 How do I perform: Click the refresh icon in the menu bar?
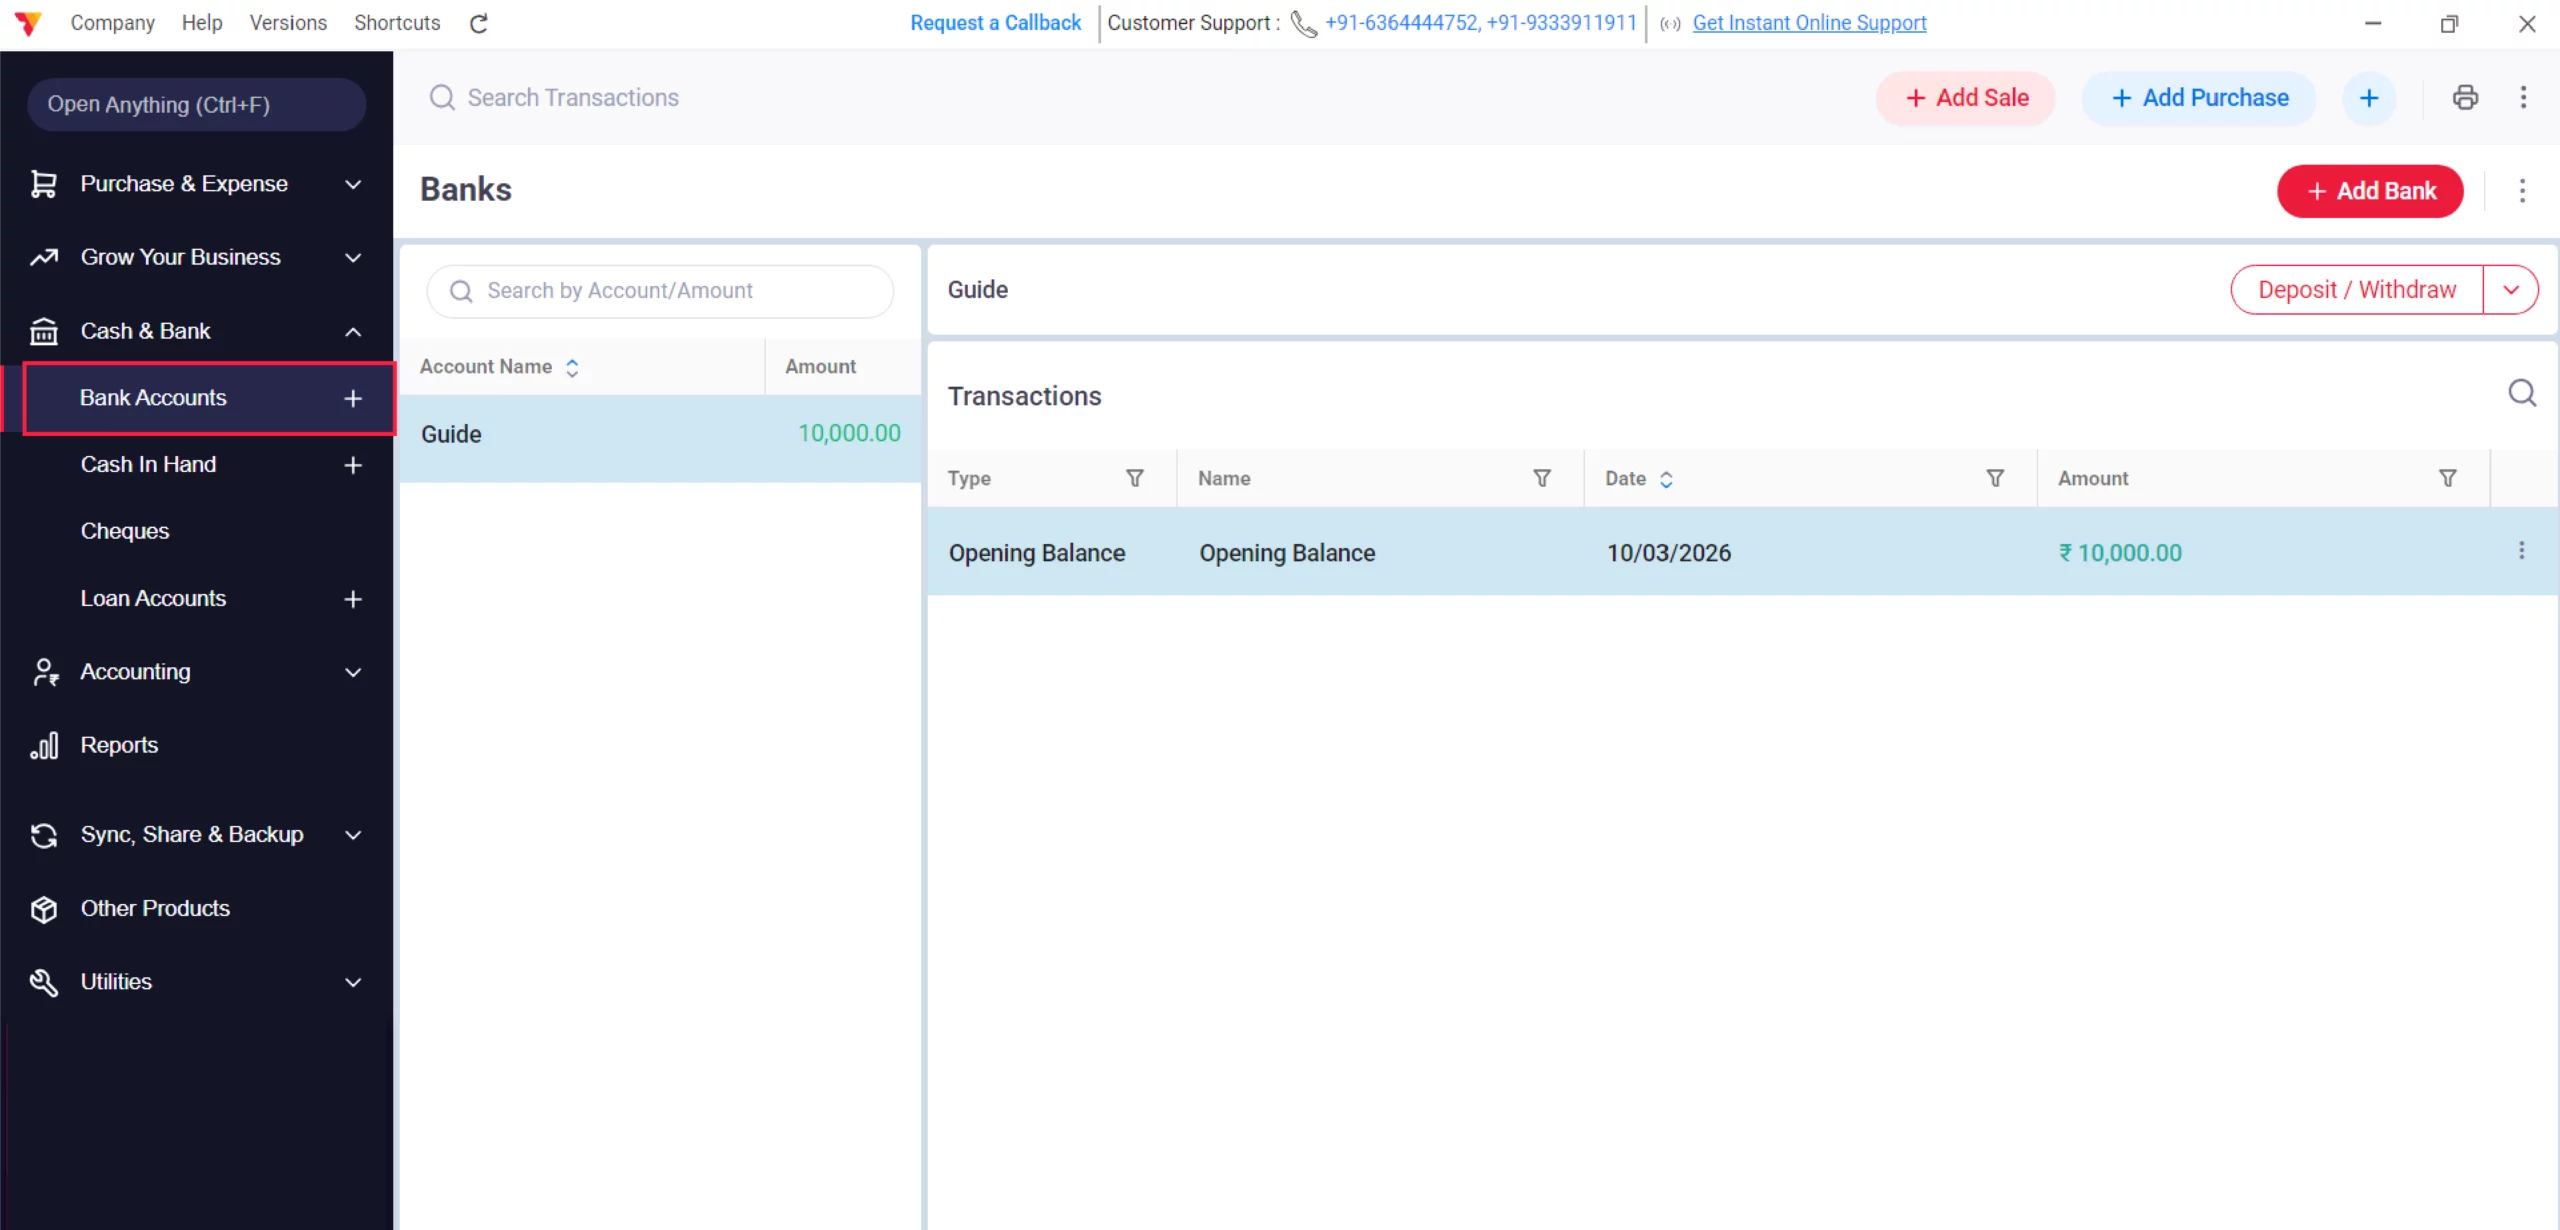(x=478, y=22)
